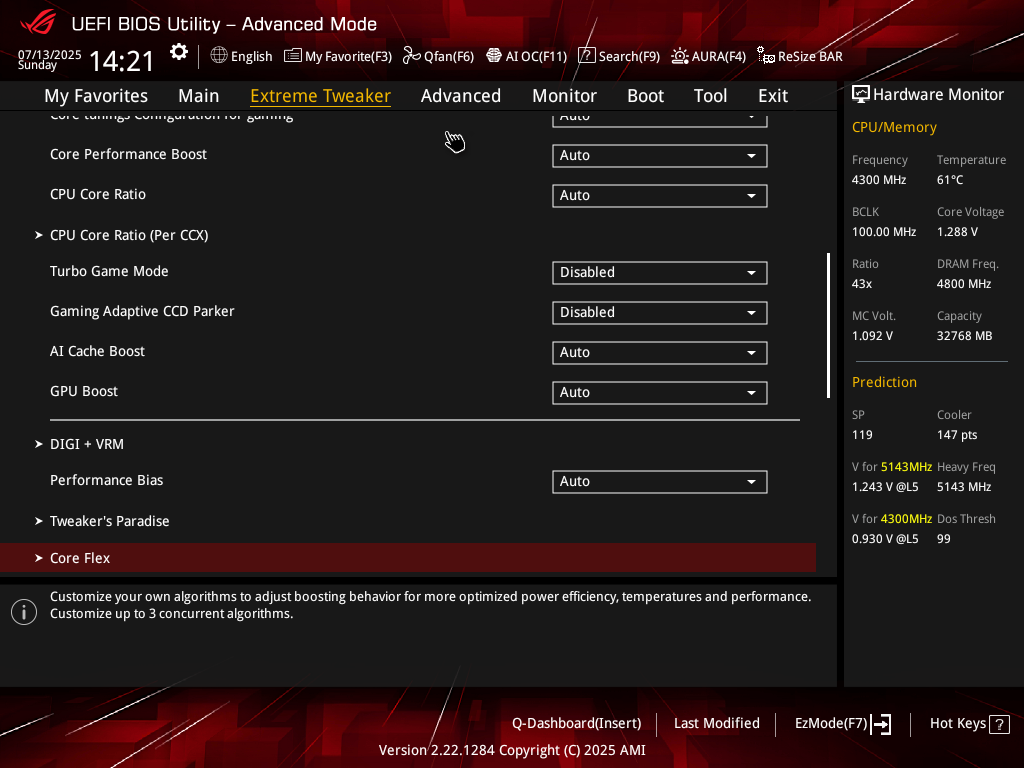
Task: Open Core Performance Boost dropdown
Action: [660, 155]
